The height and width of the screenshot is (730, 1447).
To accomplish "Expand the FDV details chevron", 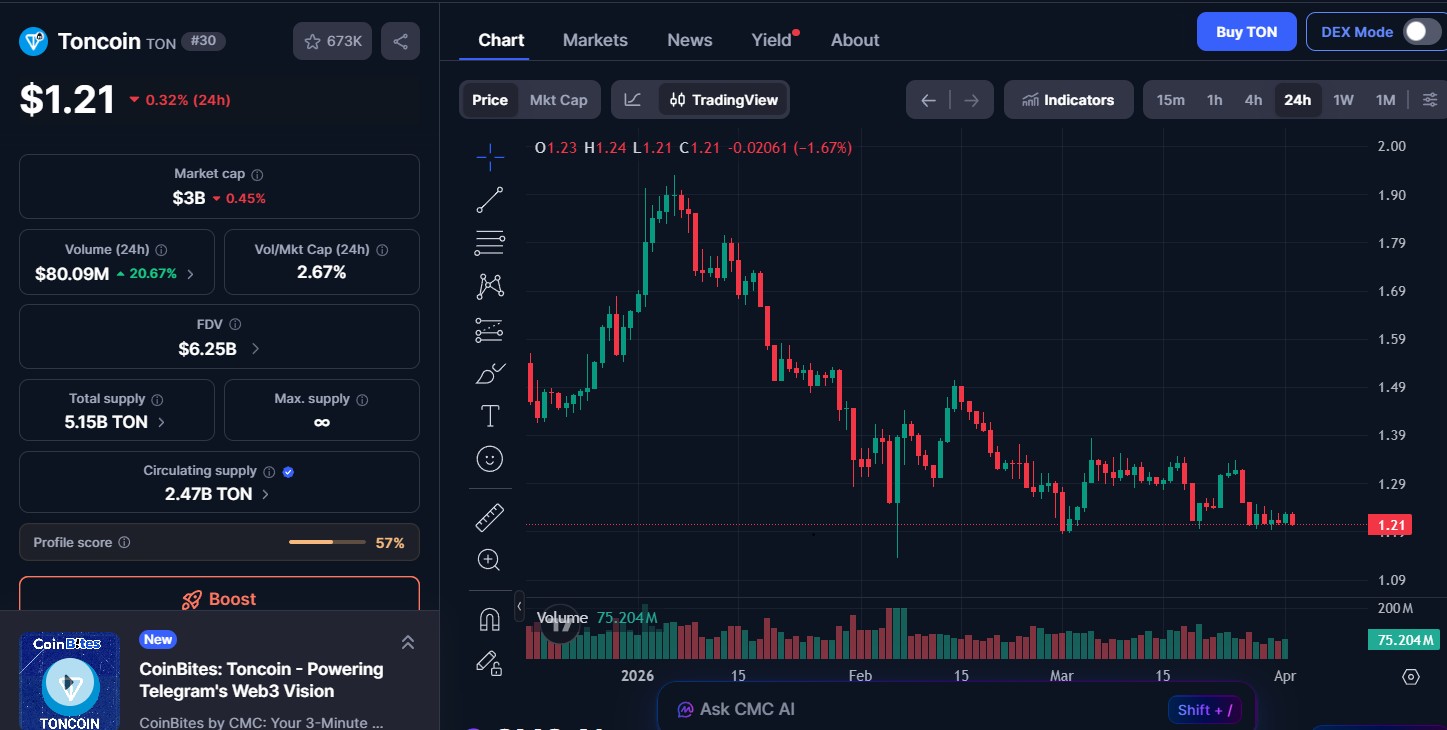I will coord(256,349).
